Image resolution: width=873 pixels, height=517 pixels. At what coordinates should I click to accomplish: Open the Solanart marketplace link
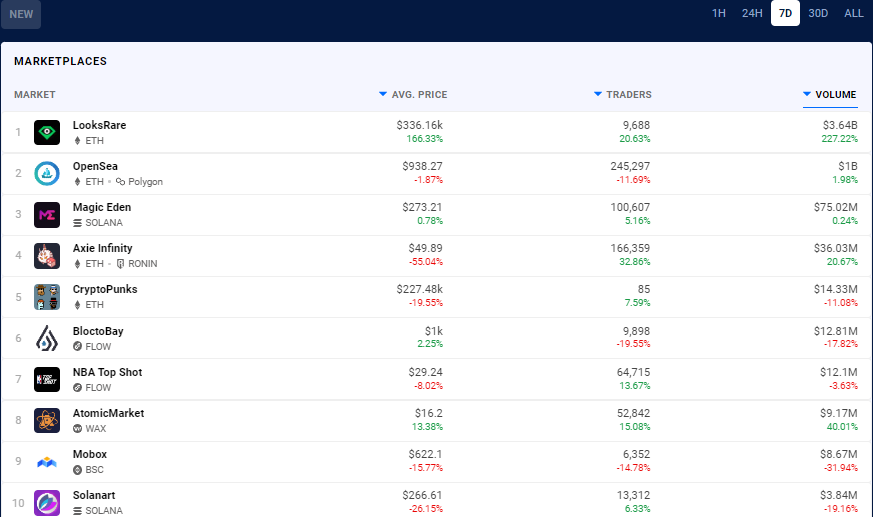(x=94, y=495)
